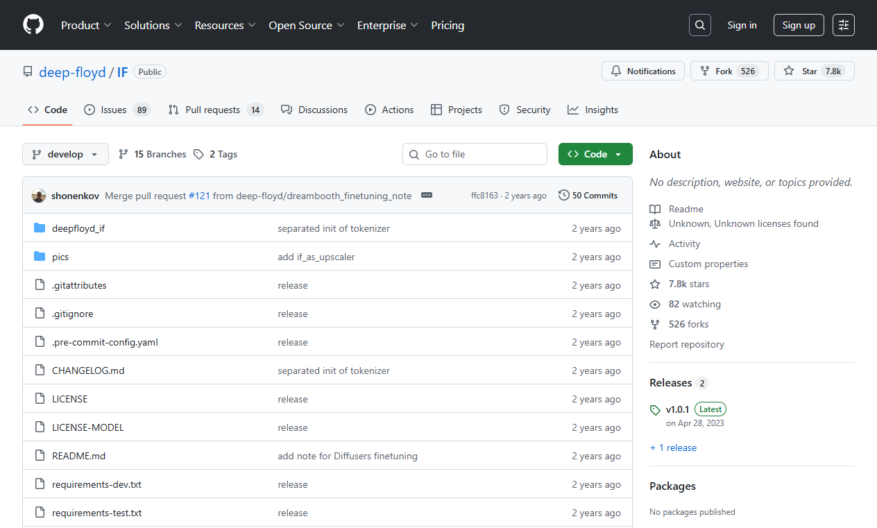This screenshot has height=528, width=877.
Task: Click the Sign in link
Action: [742, 25]
